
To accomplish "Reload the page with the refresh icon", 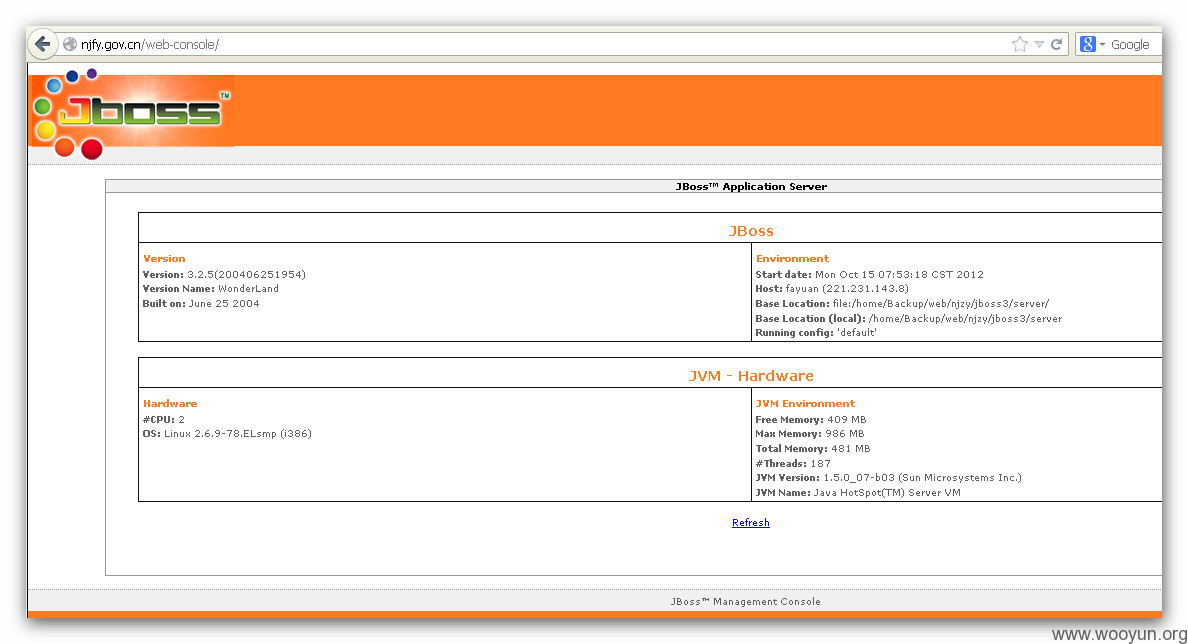I will tap(1056, 45).
